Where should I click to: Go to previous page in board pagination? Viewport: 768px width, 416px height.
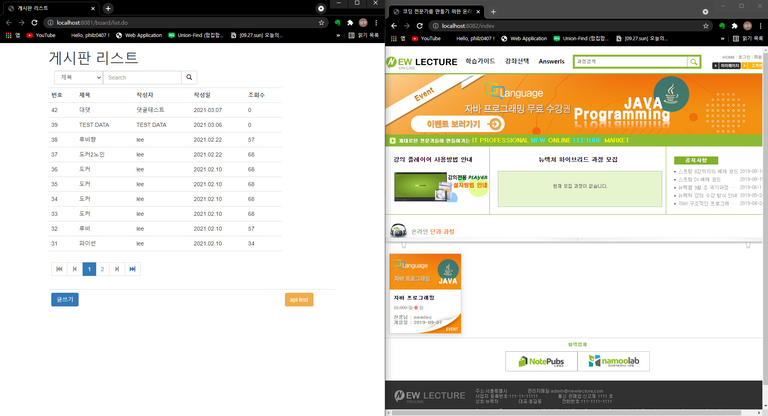pos(74,269)
